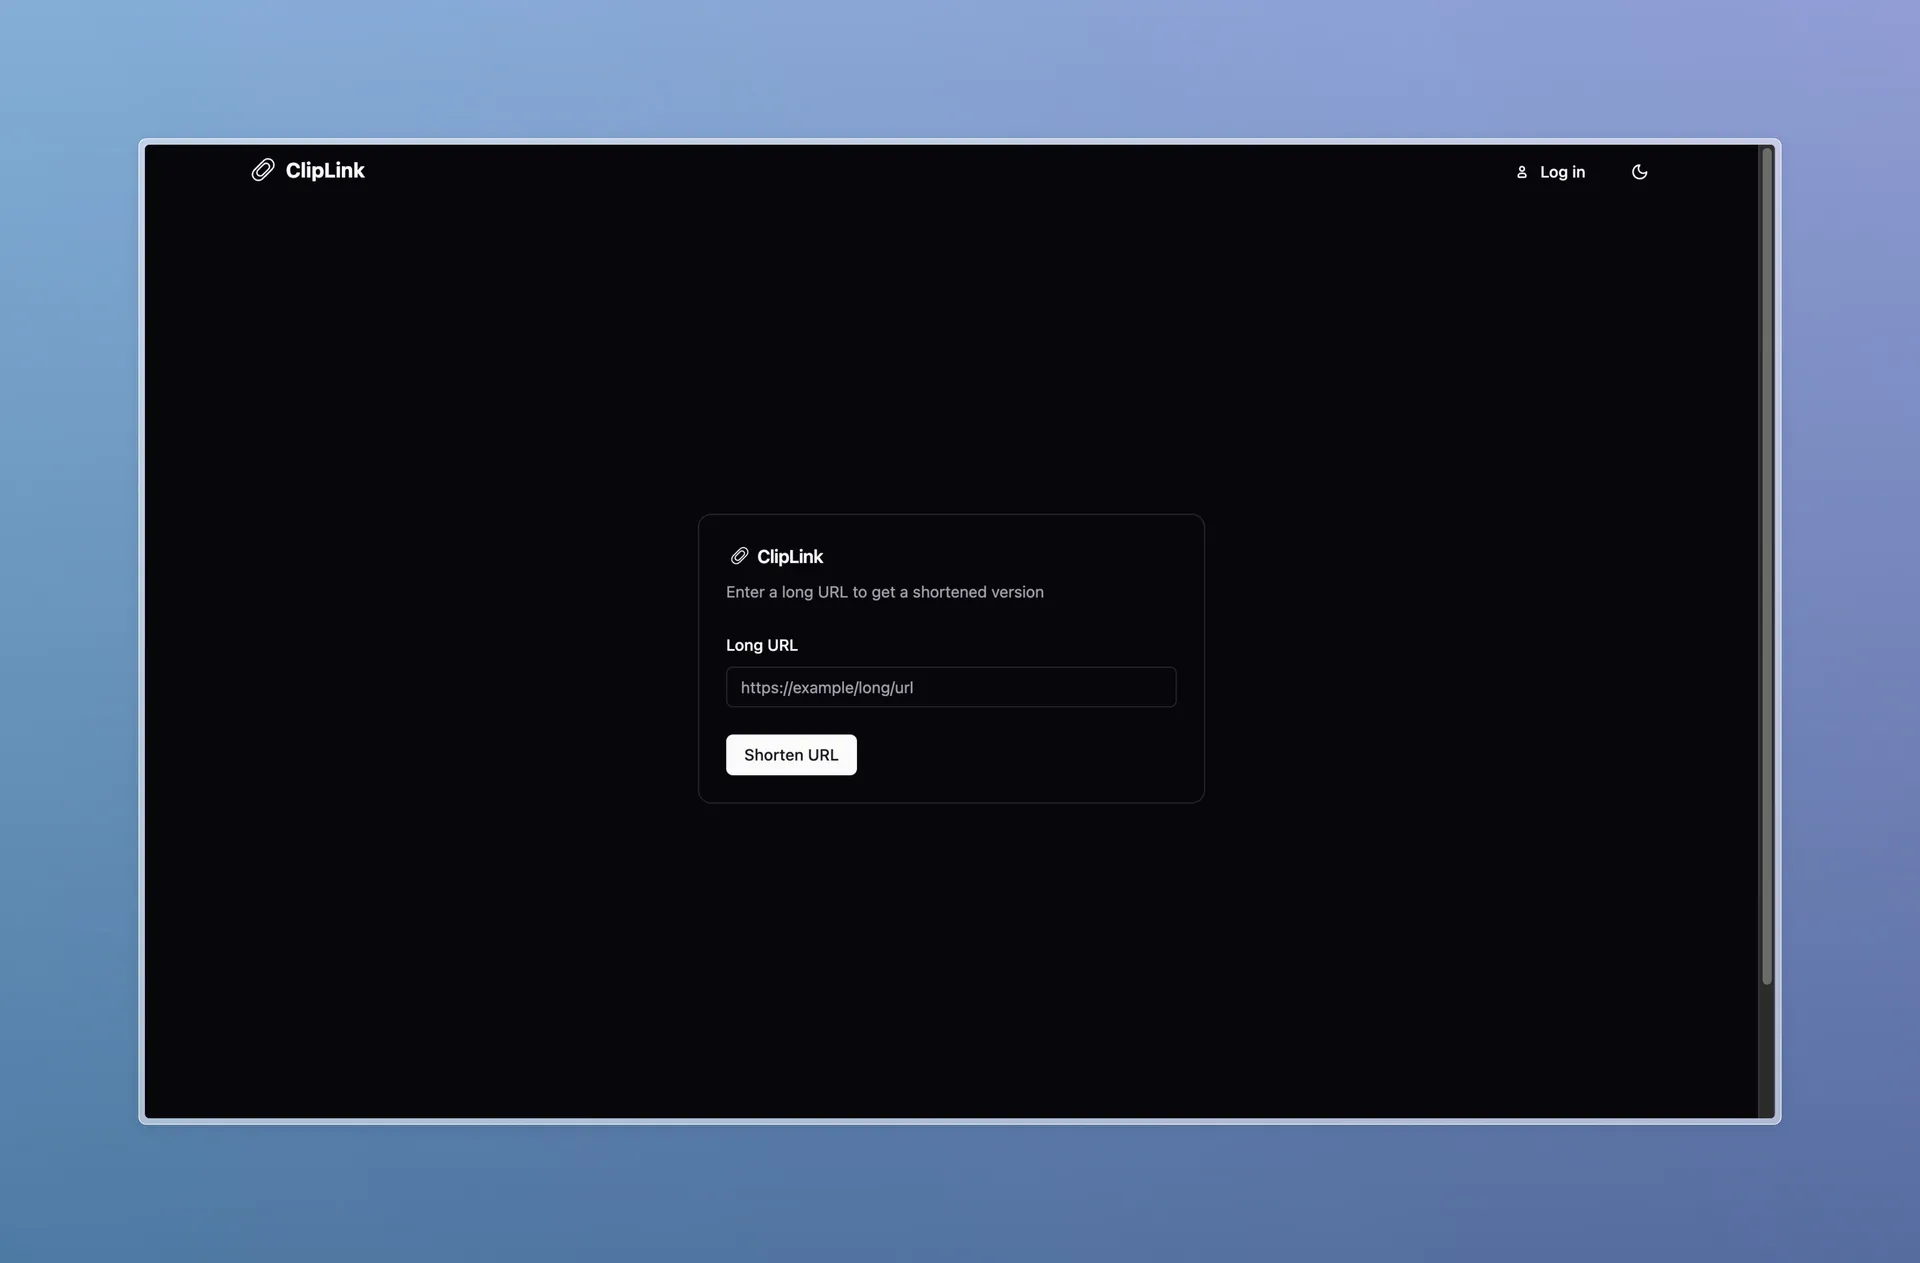This screenshot has height=1263, width=1920.
Task: Click the paperclip logo icon in the header
Action: tap(263, 170)
